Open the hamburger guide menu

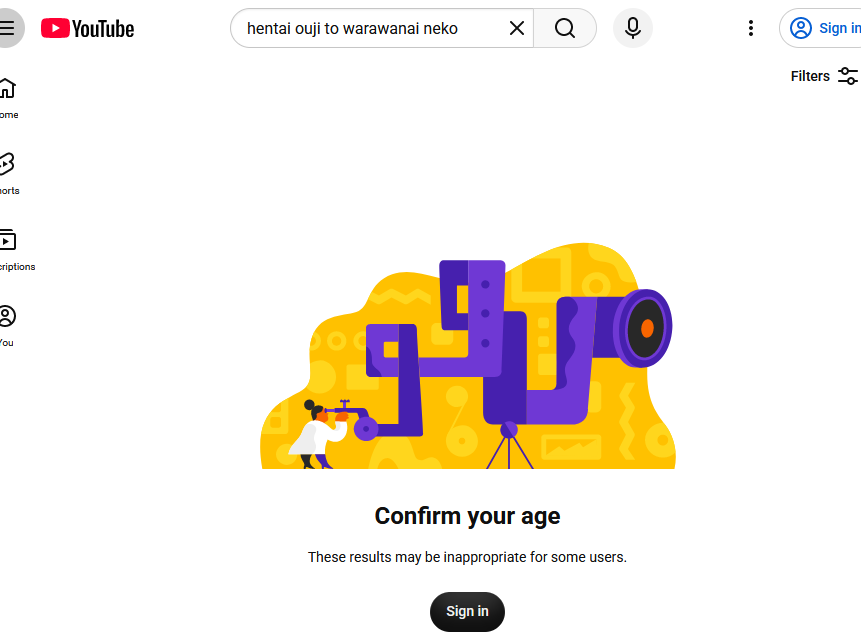click(x=8, y=28)
